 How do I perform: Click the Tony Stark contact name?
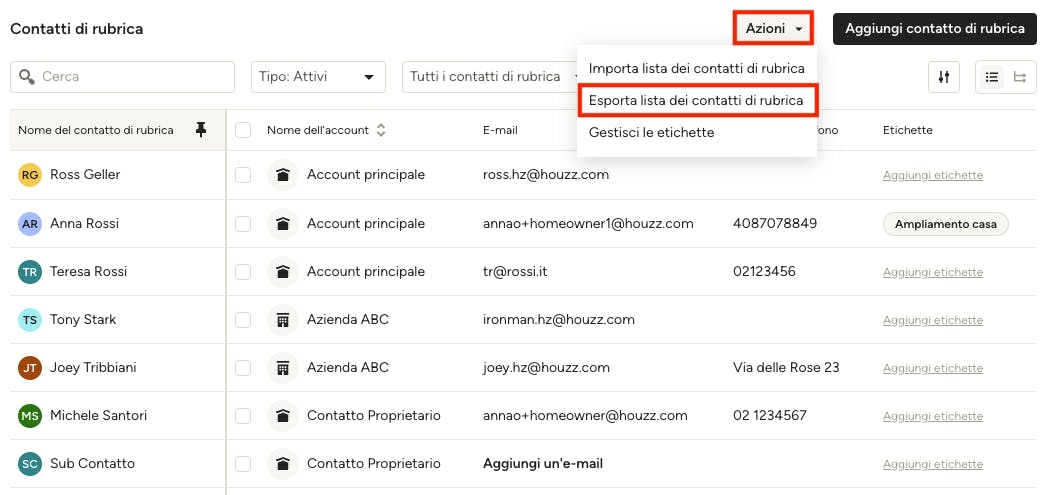point(82,320)
